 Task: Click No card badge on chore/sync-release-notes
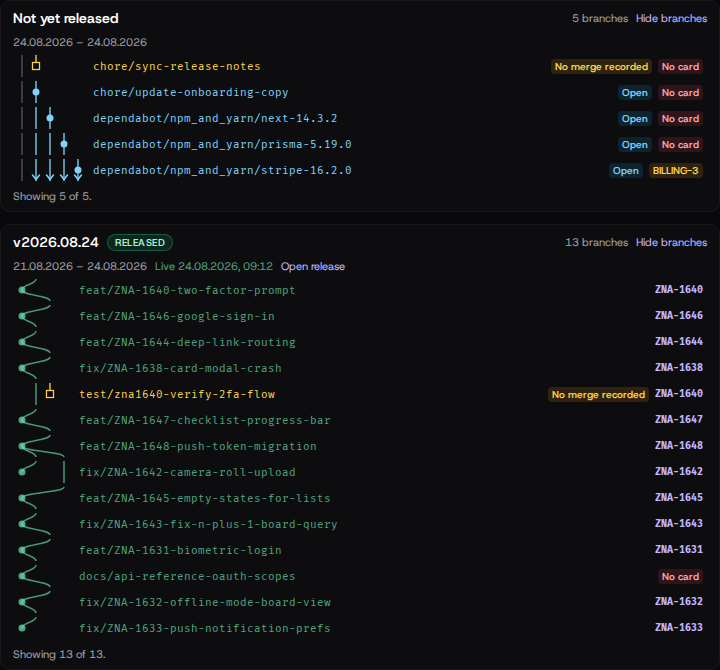click(680, 67)
